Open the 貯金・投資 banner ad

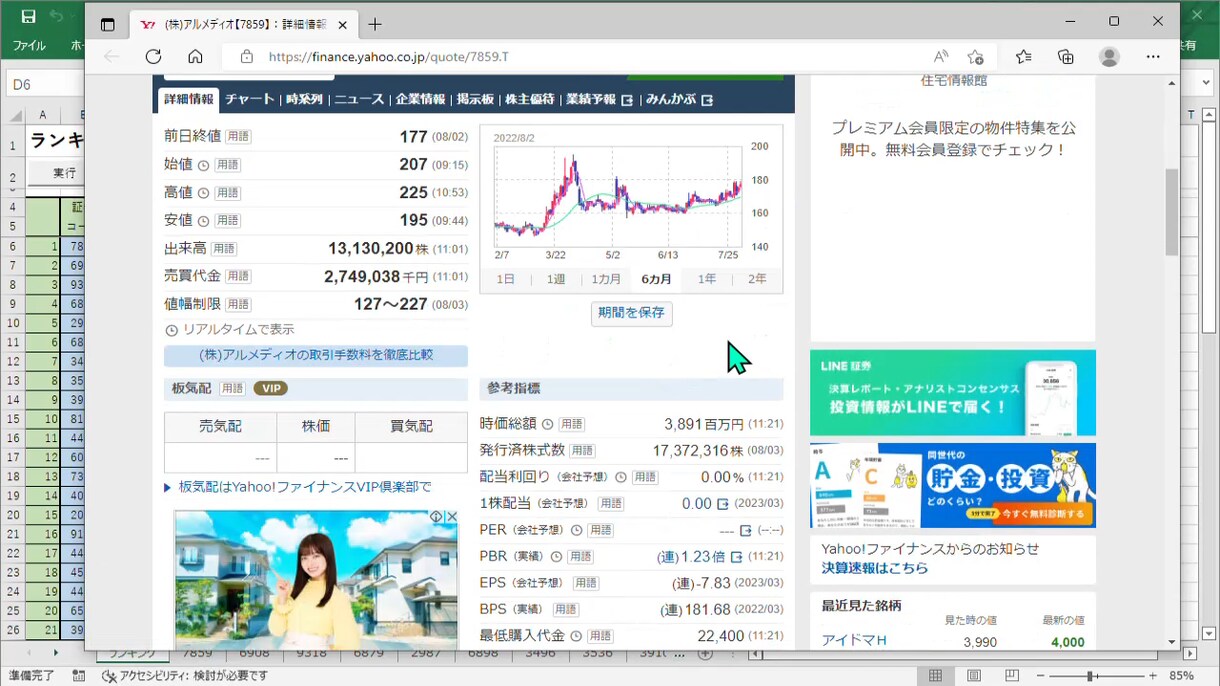tap(953, 485)
